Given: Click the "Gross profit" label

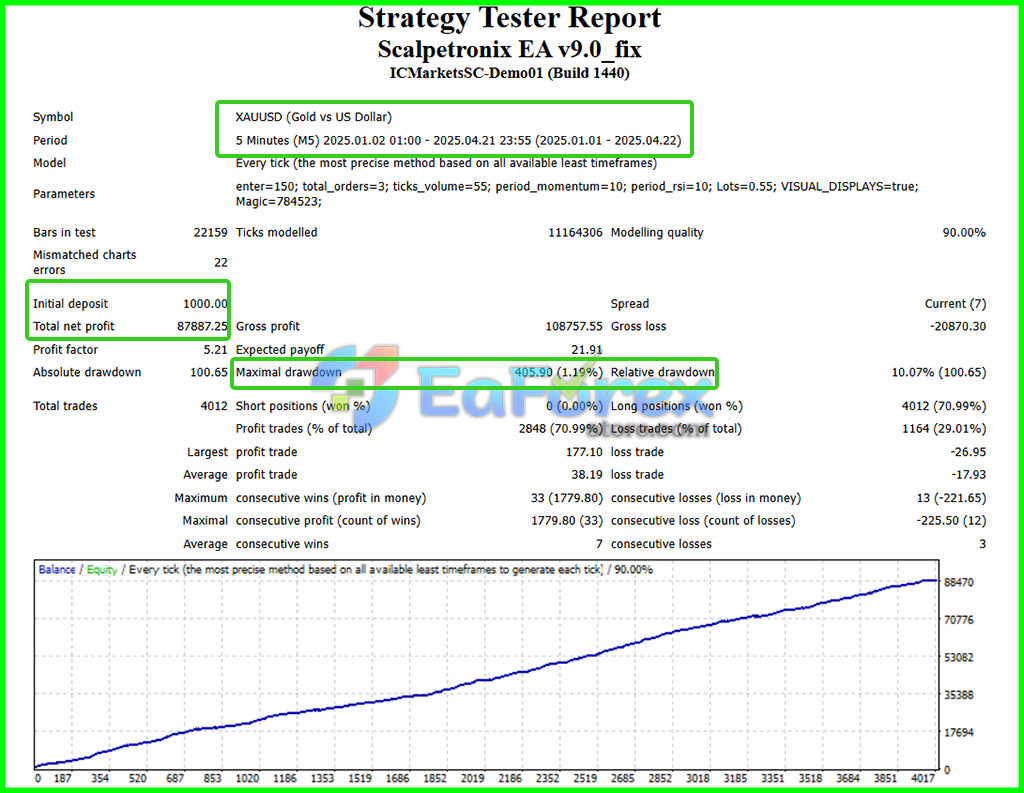Looking at the screenshot, I should pyautogui.click(x=268, y=327).
